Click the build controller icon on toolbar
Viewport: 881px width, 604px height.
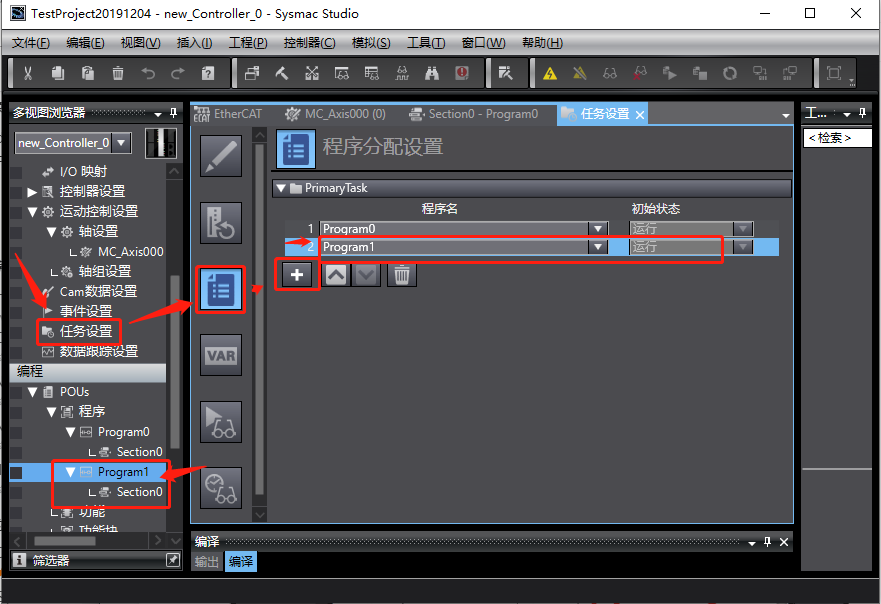281,72
